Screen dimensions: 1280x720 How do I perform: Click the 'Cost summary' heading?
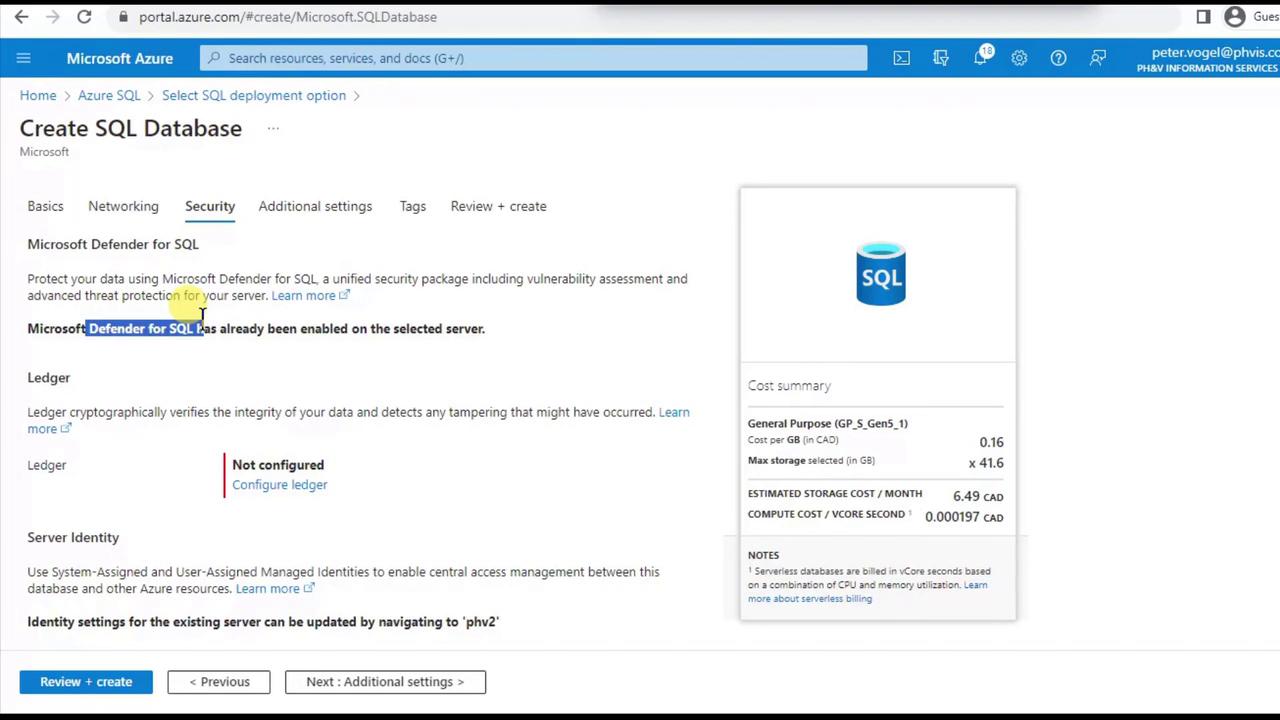pyautogui.click(x=789, y=385)
